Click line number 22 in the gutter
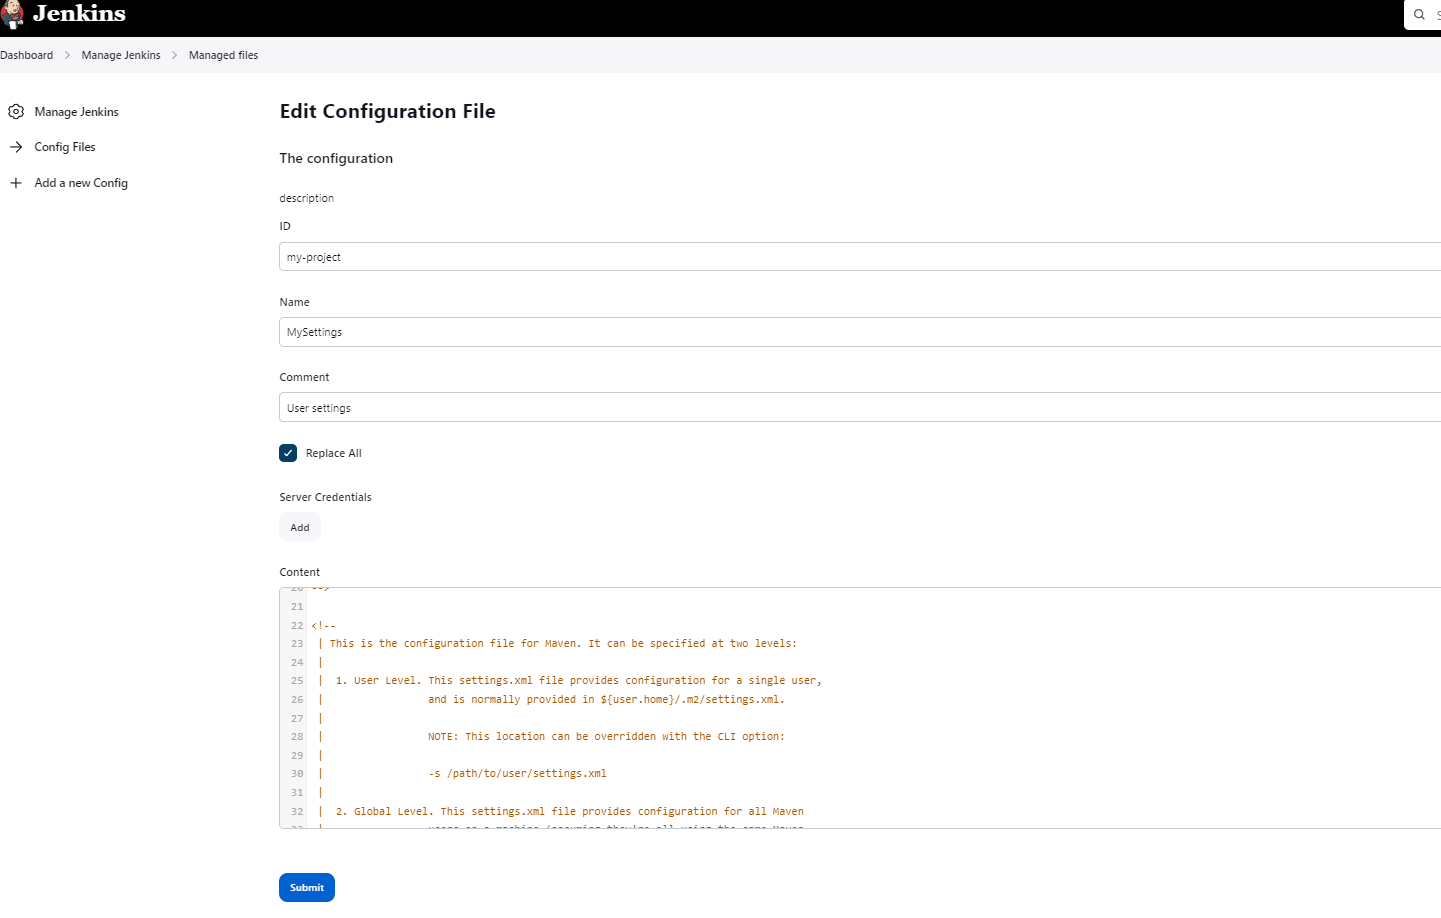Viewport: 1441px width, 918px height. (297, 626)
